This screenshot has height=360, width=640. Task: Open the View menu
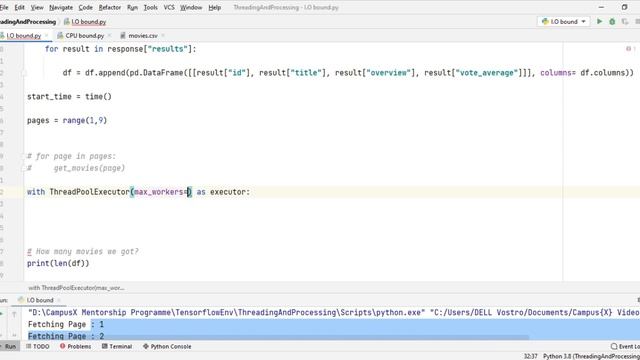37,7
